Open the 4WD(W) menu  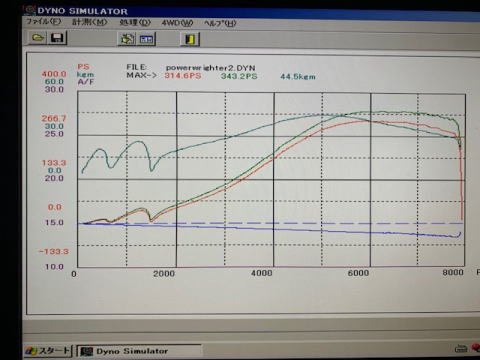[x=177, y=23]
